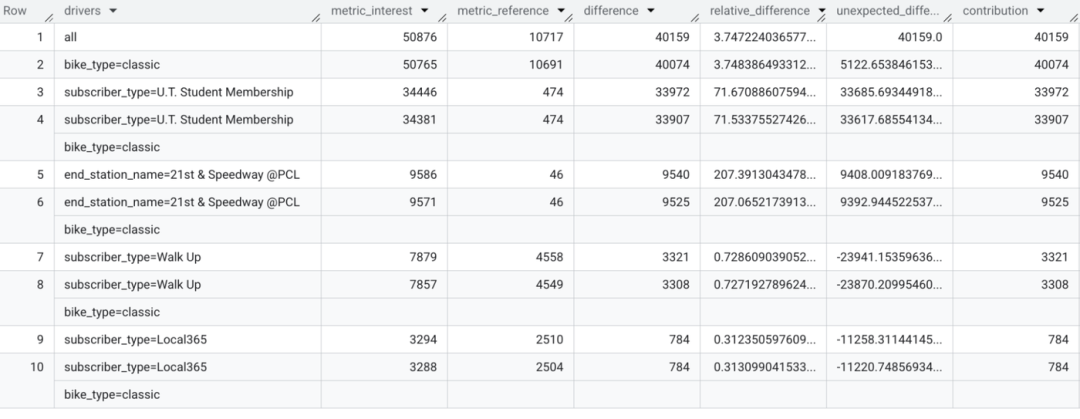Click the Row column header

pos(15,11)
